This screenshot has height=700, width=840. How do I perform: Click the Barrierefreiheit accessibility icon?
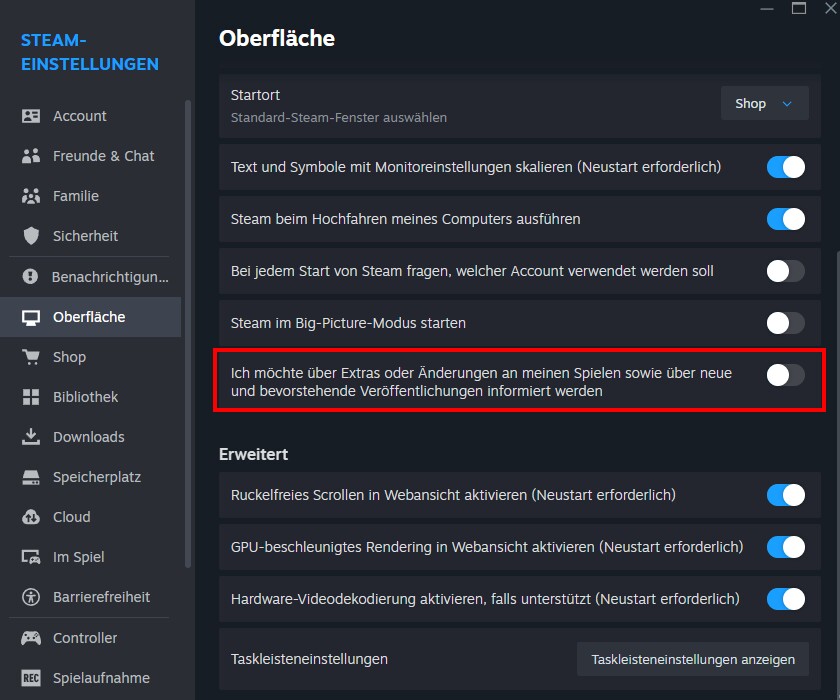[x=31, y=597]
